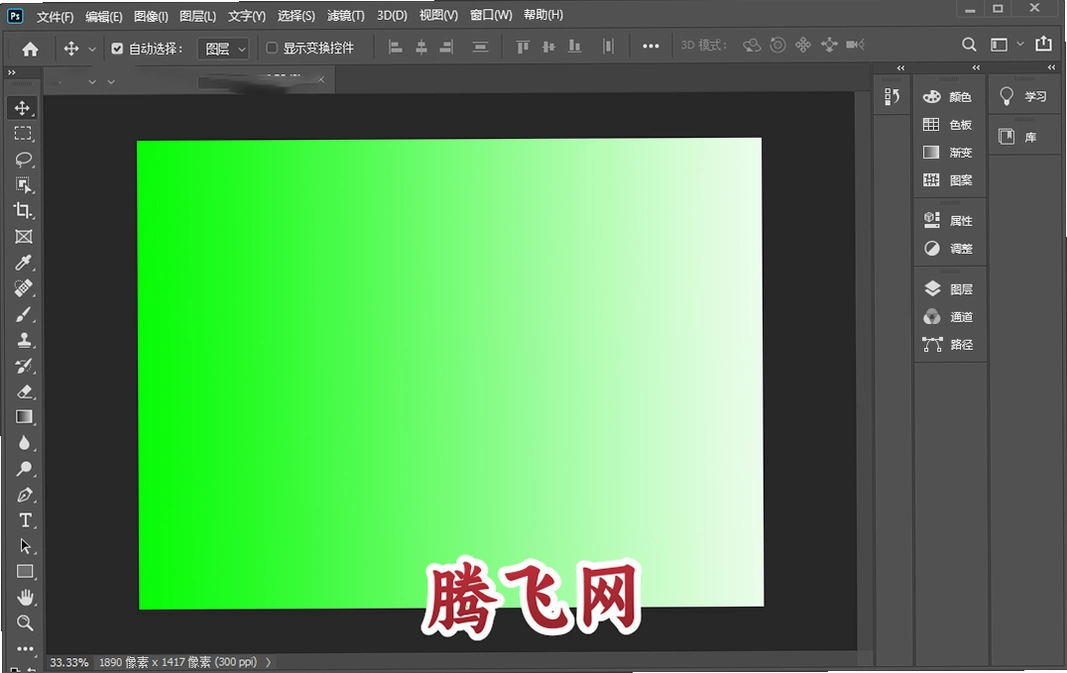This screenshot has width=1067, height=673.
Task: Select the Path Selection tool
Action: point(24,546)
